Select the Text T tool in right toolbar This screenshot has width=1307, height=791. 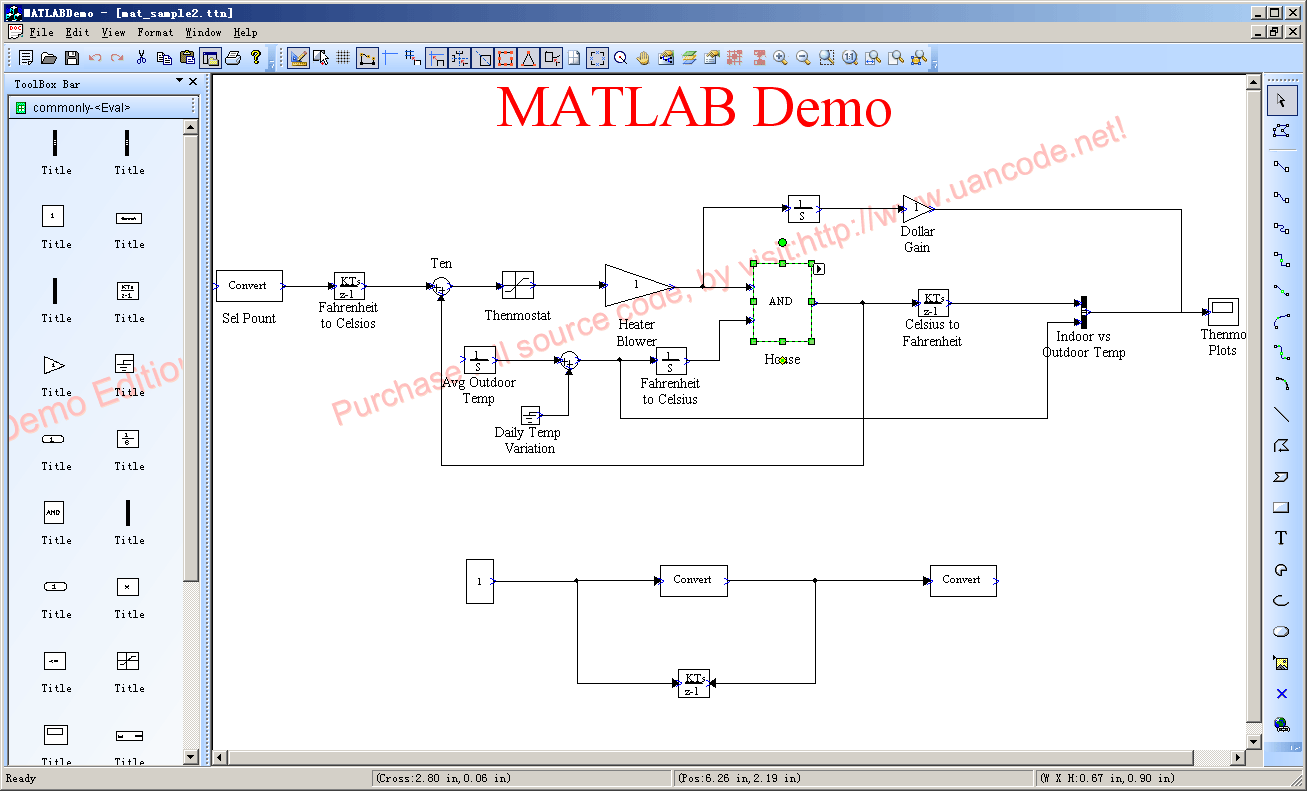coord(1281,538)
